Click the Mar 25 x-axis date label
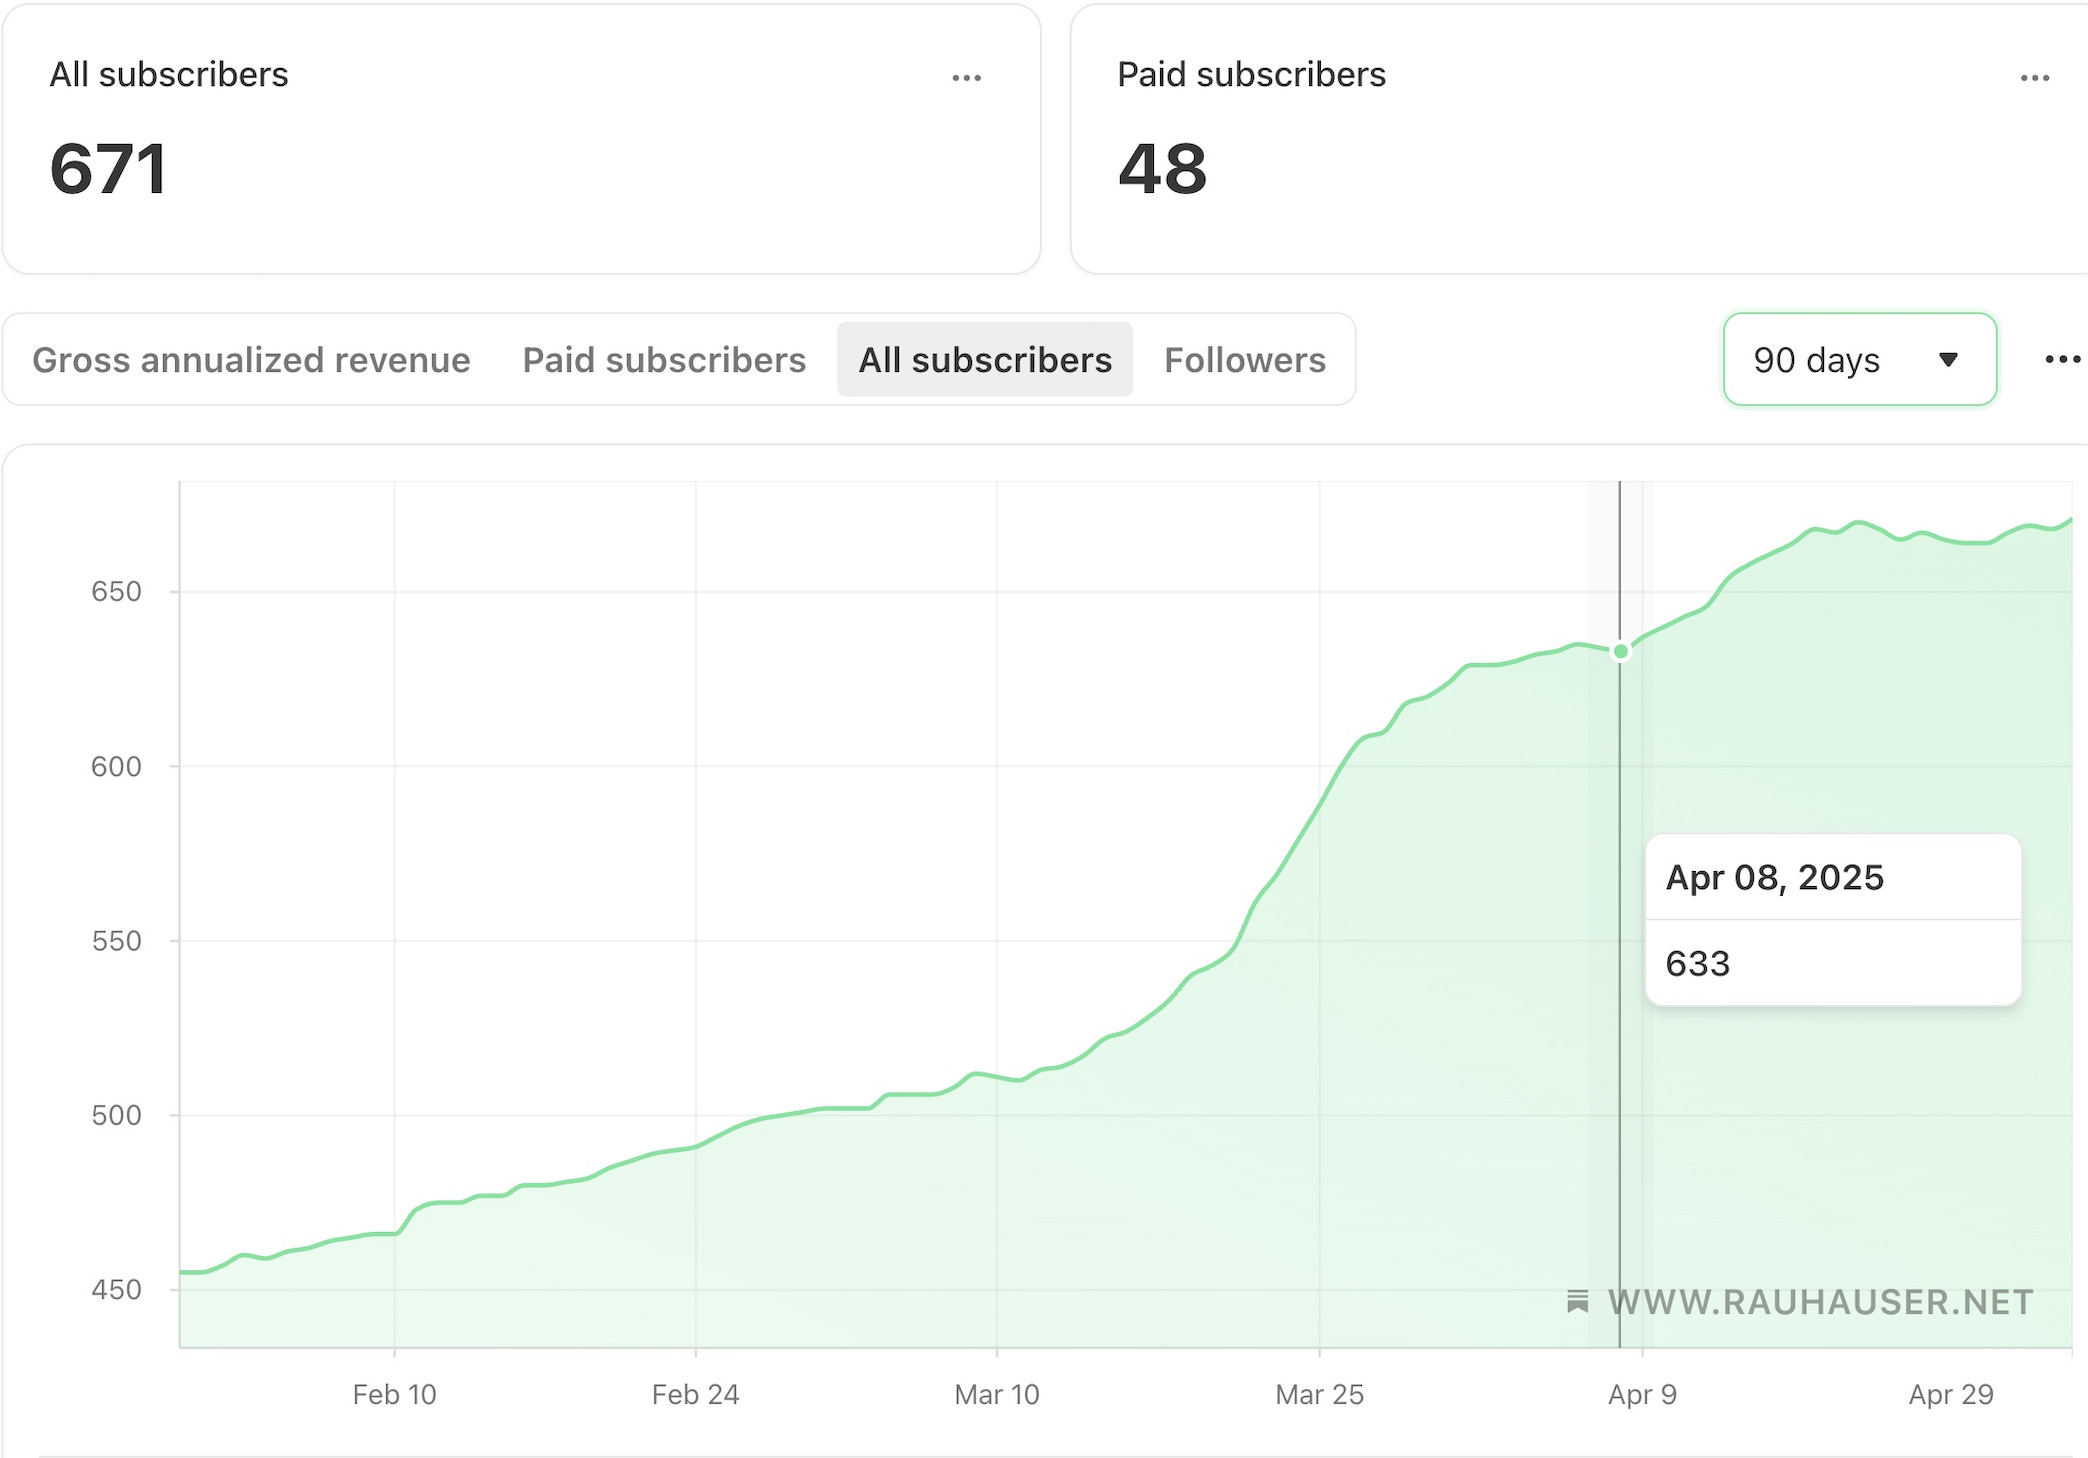The width and height of the screenshot is (2088, 1458). click(1318, 1394)
